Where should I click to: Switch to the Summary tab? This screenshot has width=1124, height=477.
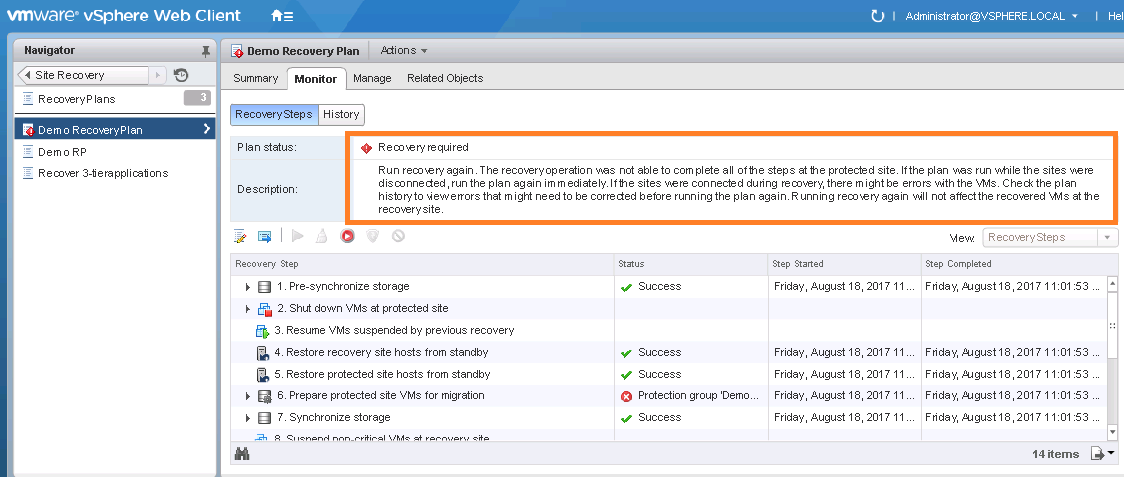click(x=255, y=78)
